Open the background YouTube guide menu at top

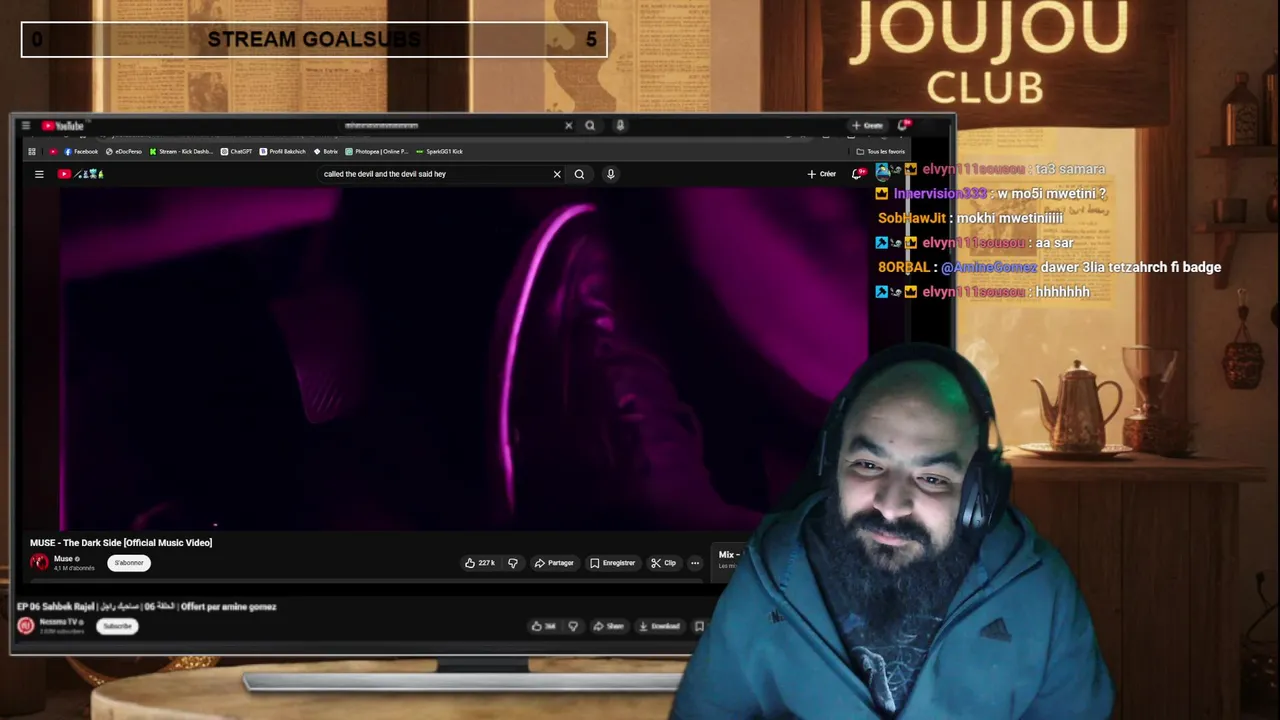pyautogui.click(x=25, y=126)
